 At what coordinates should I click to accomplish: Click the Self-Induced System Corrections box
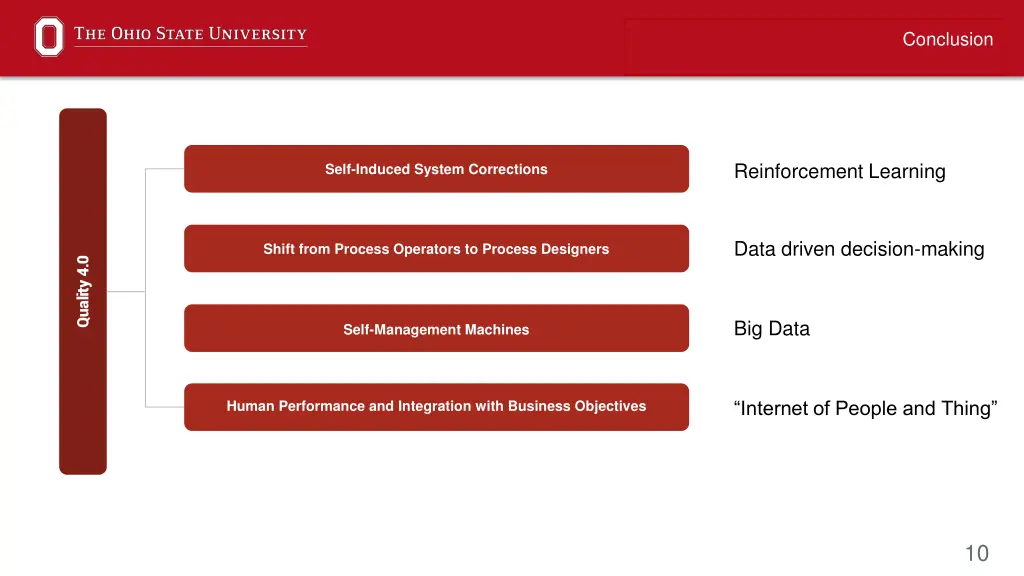436,168
